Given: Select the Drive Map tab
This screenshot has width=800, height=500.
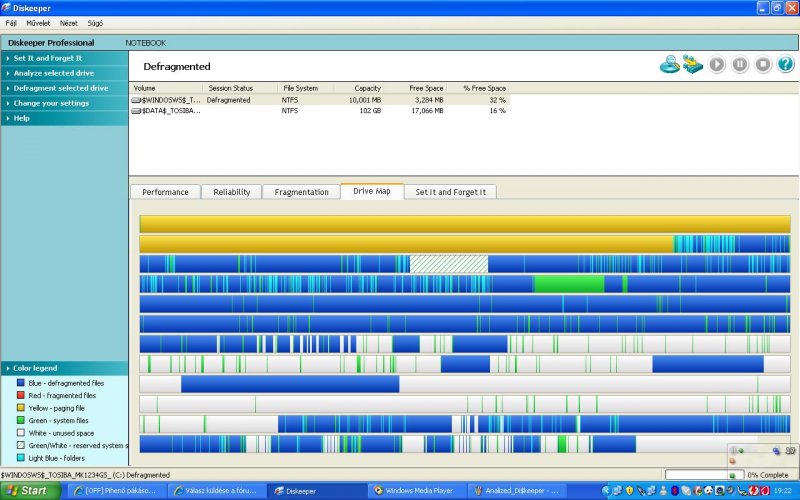Looking at the screenshot, I should coord(372,191).
